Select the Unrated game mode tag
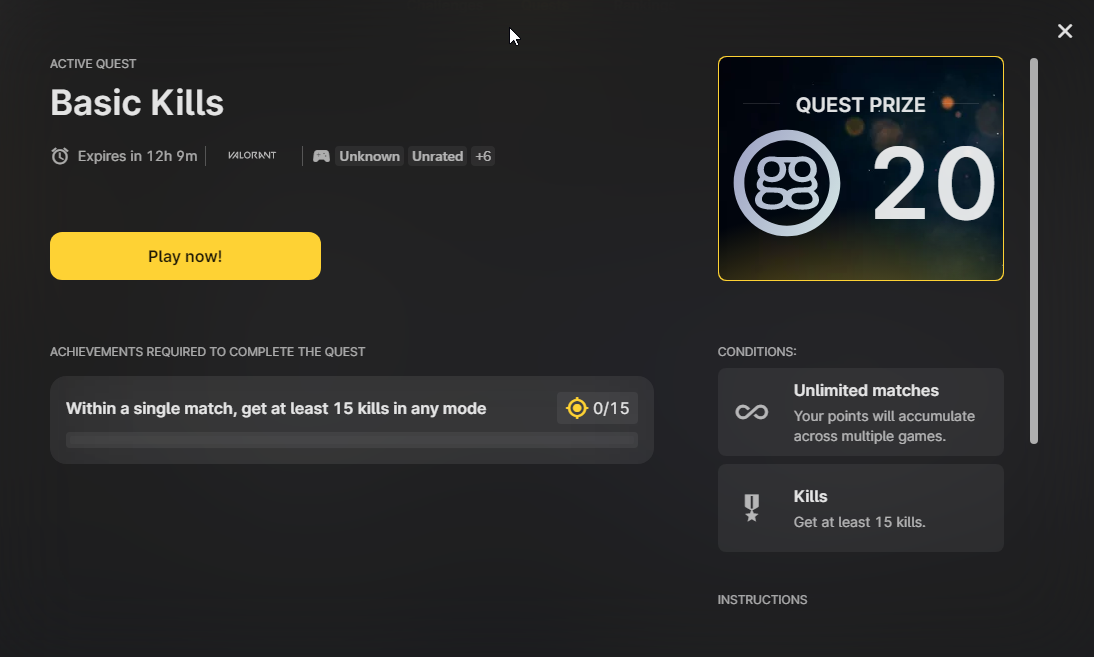1094x657 pixels. point(437,156)
